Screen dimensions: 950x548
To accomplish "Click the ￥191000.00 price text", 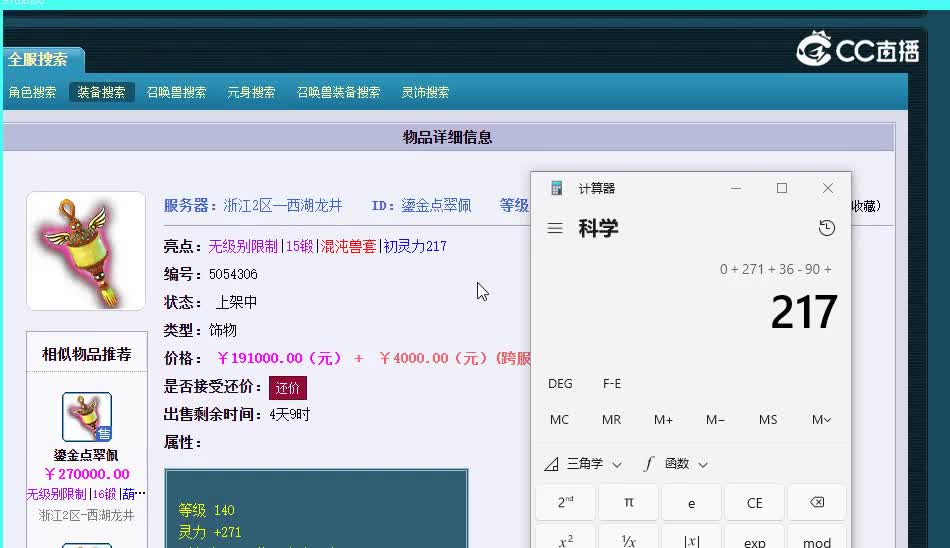I will coord(279,358).
